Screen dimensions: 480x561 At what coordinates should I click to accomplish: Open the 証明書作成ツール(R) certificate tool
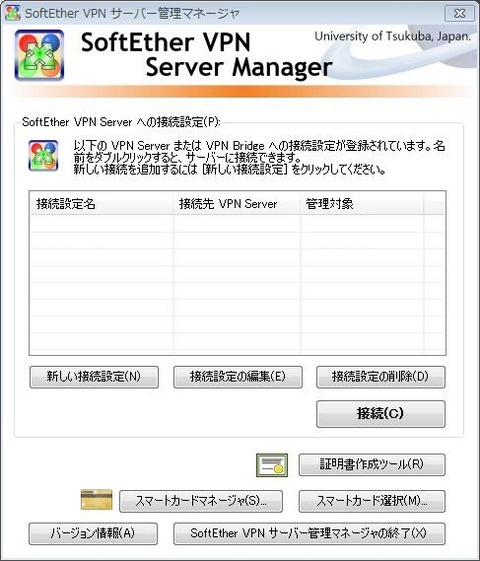tap(372, 464)
